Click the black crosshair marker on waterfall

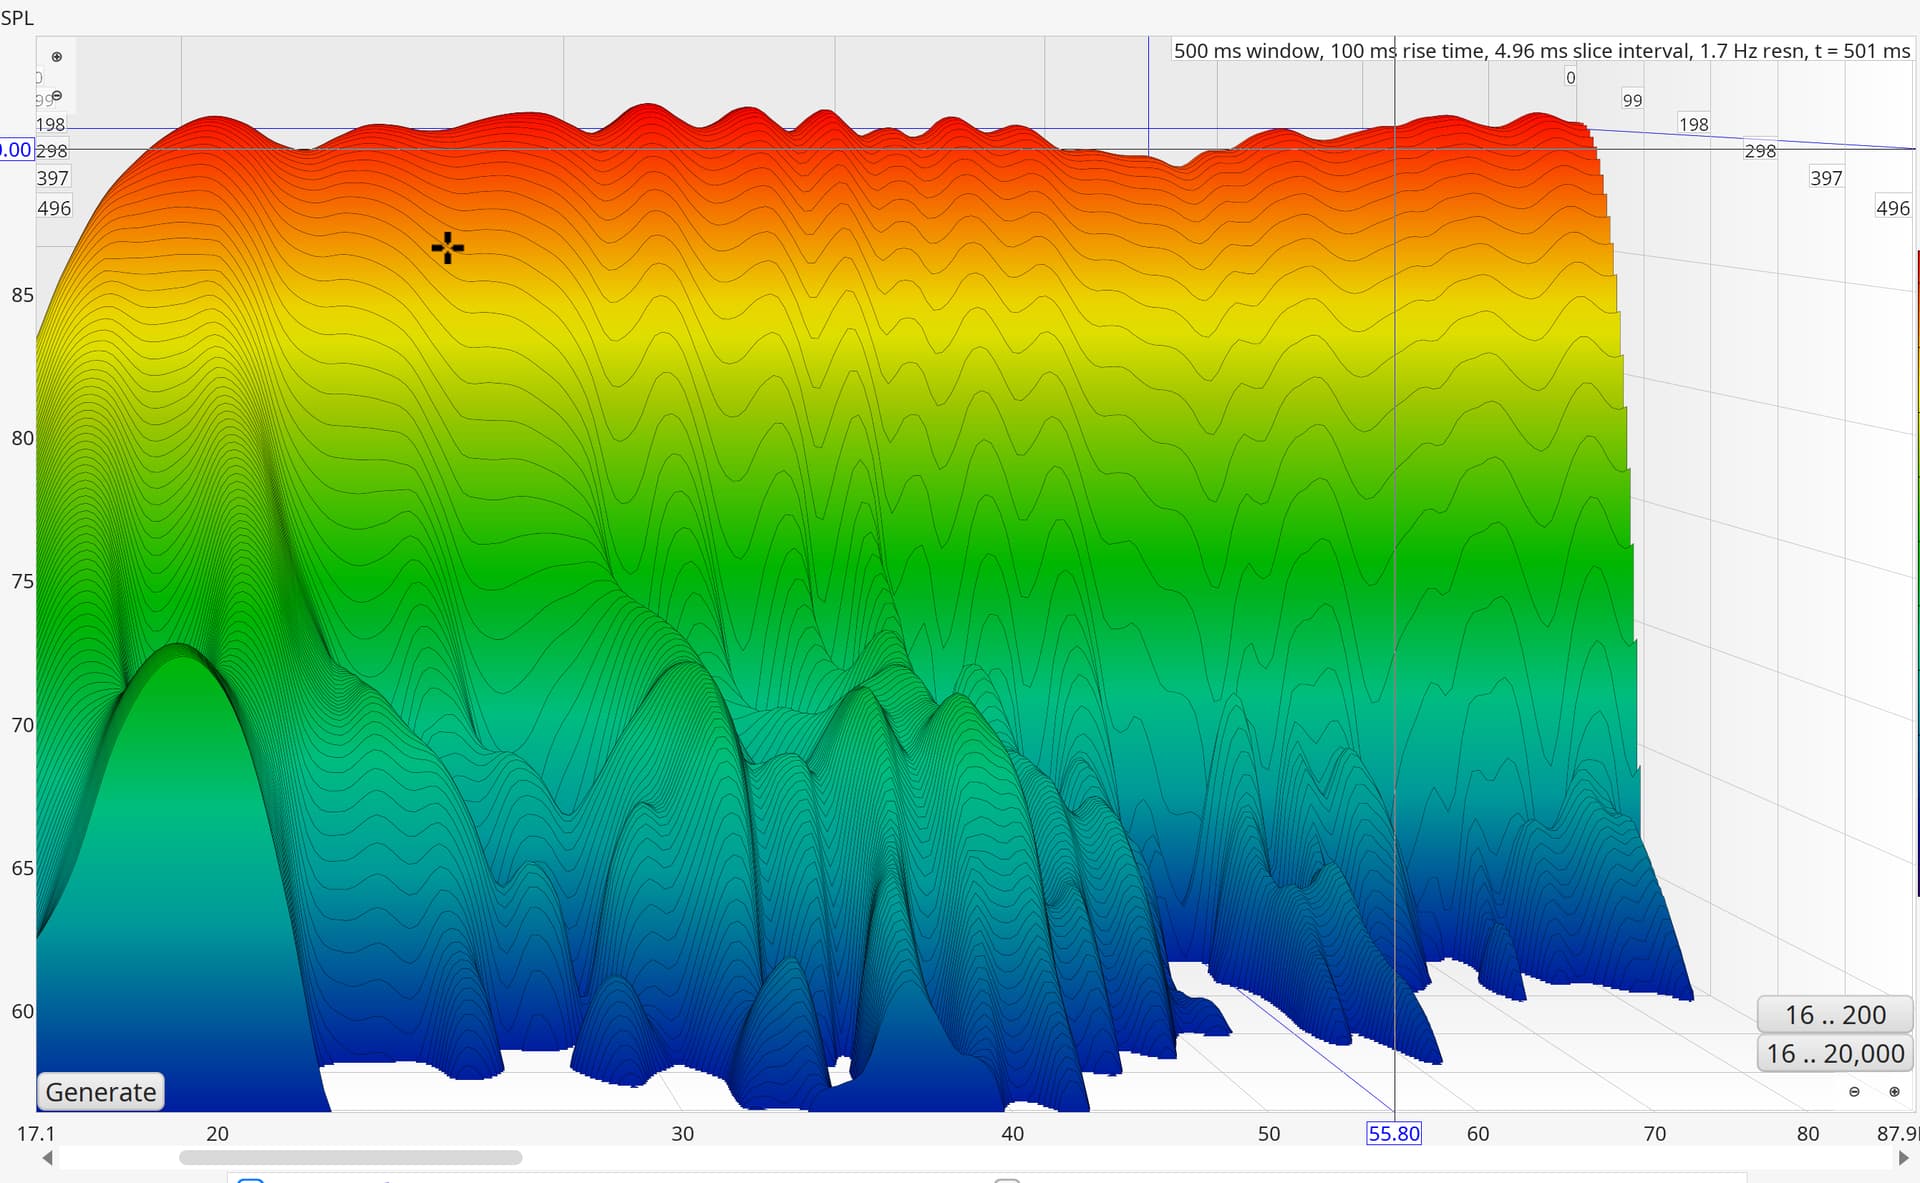(447, 248)
